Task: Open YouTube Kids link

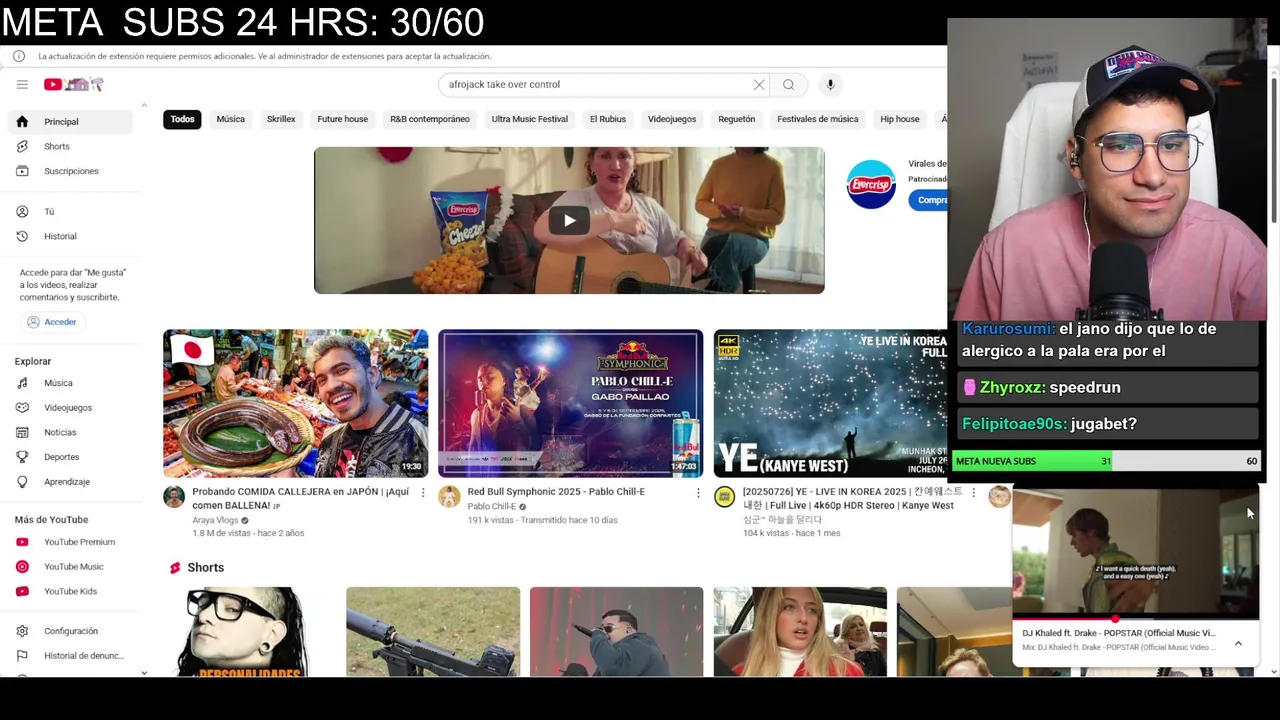Action: click(70, 591)
